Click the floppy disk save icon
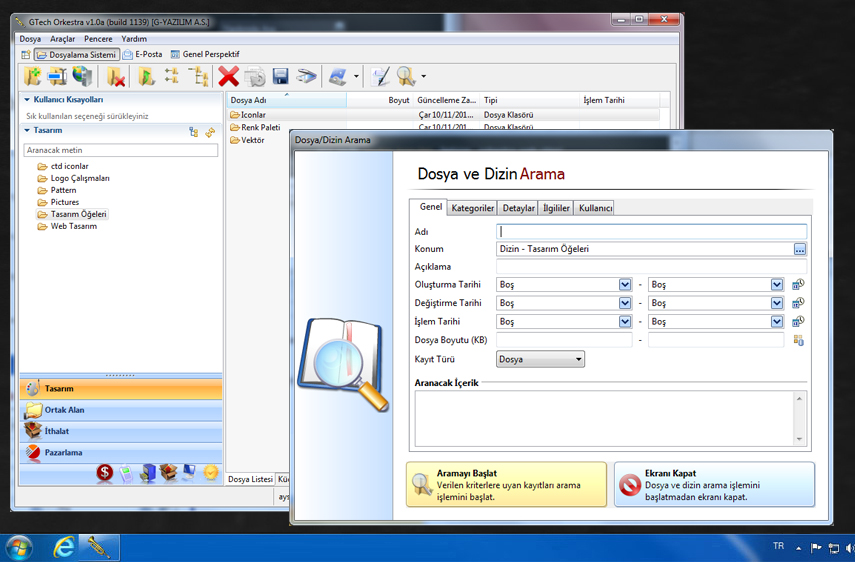The width and height of the screenshot is (855, 562). (x=281, y=77)
